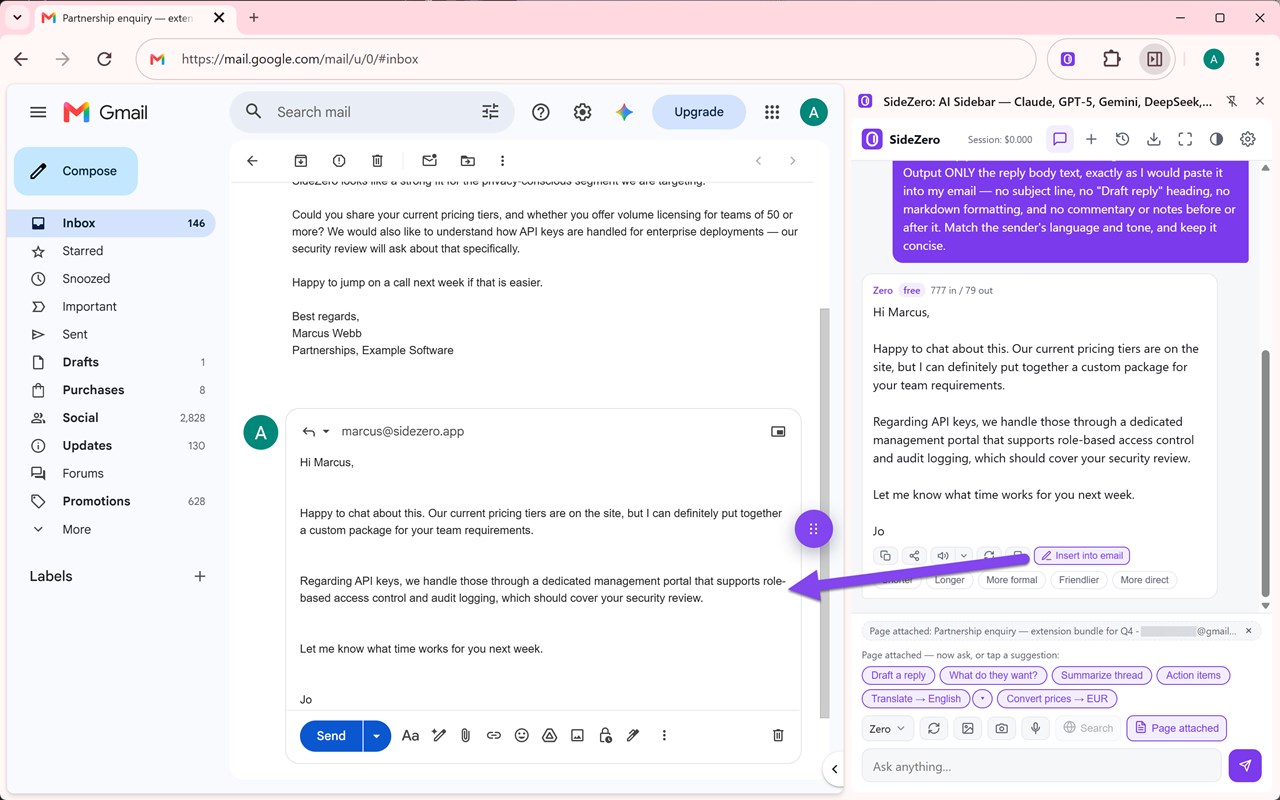Discard the reply draft
The width and height of the screenshot is (1280, 800).
tap(778, 735)
